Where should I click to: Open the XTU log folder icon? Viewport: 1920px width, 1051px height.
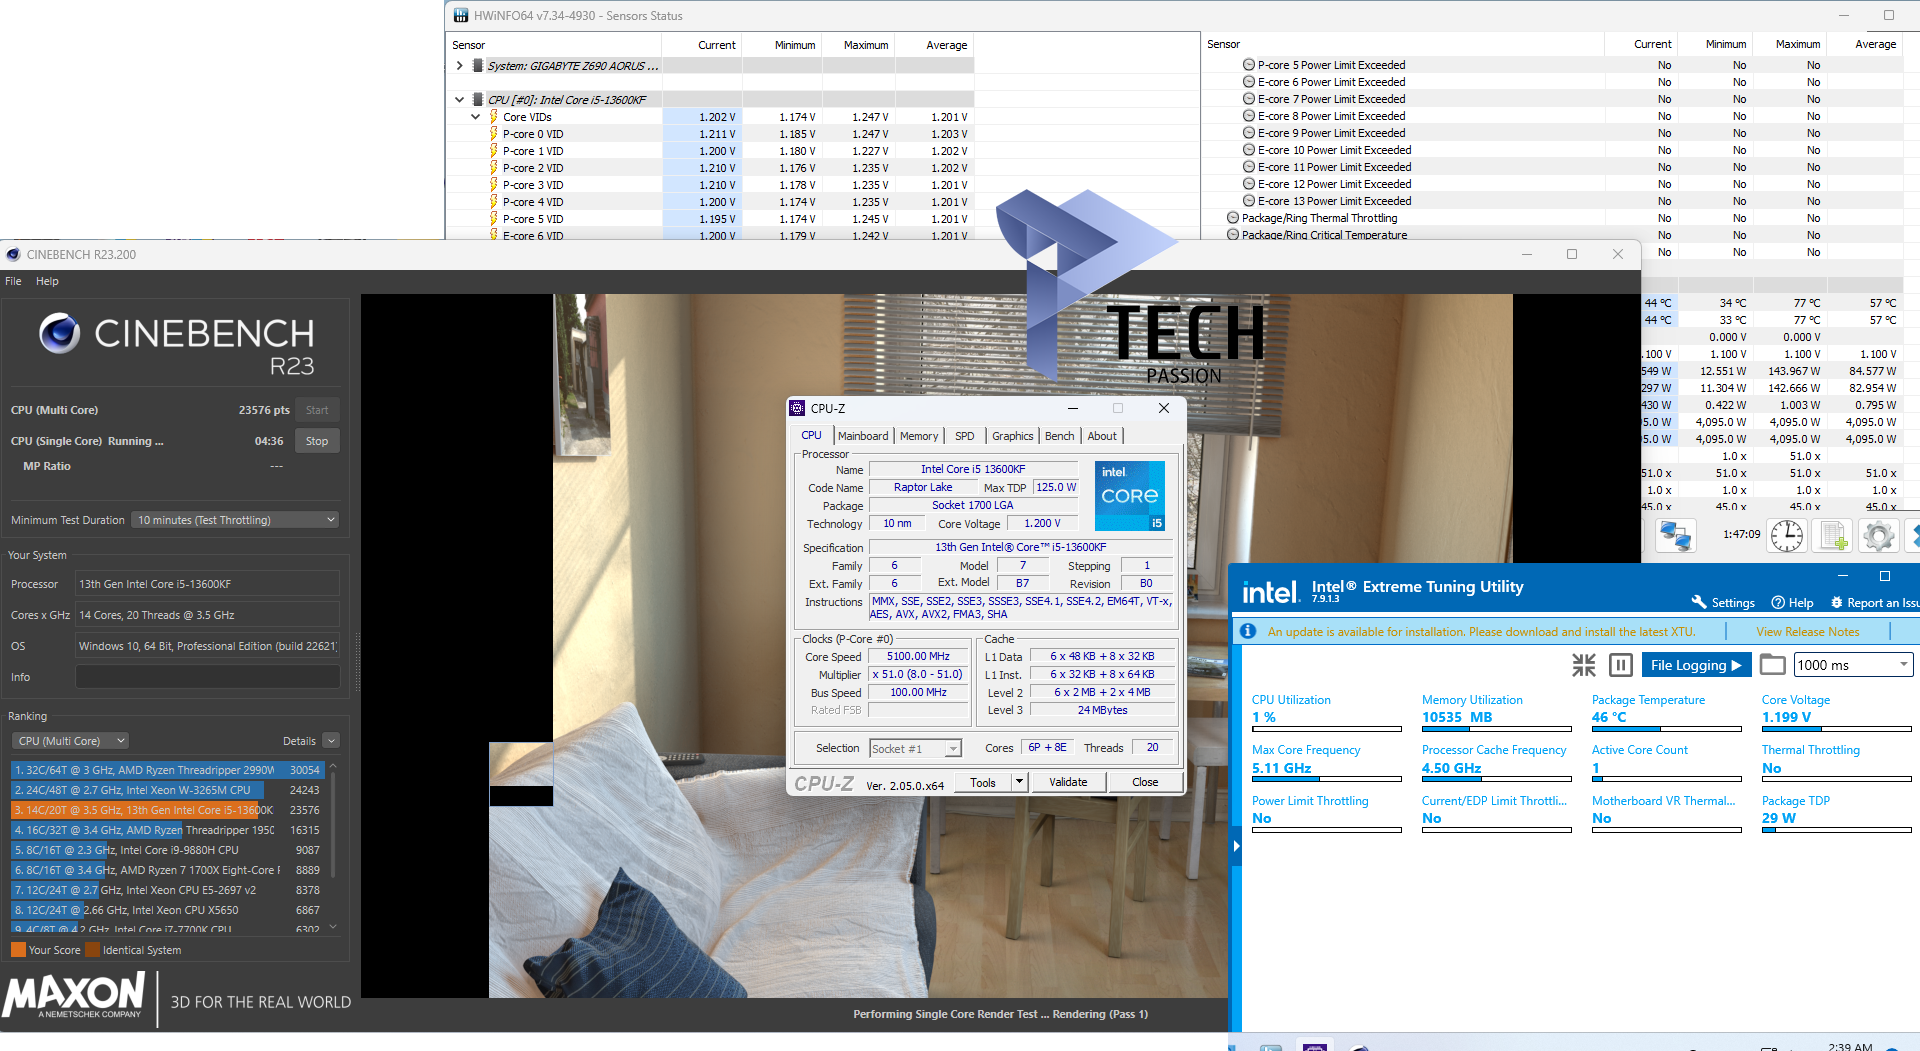pyautogui.click(x=1772, y=665)
